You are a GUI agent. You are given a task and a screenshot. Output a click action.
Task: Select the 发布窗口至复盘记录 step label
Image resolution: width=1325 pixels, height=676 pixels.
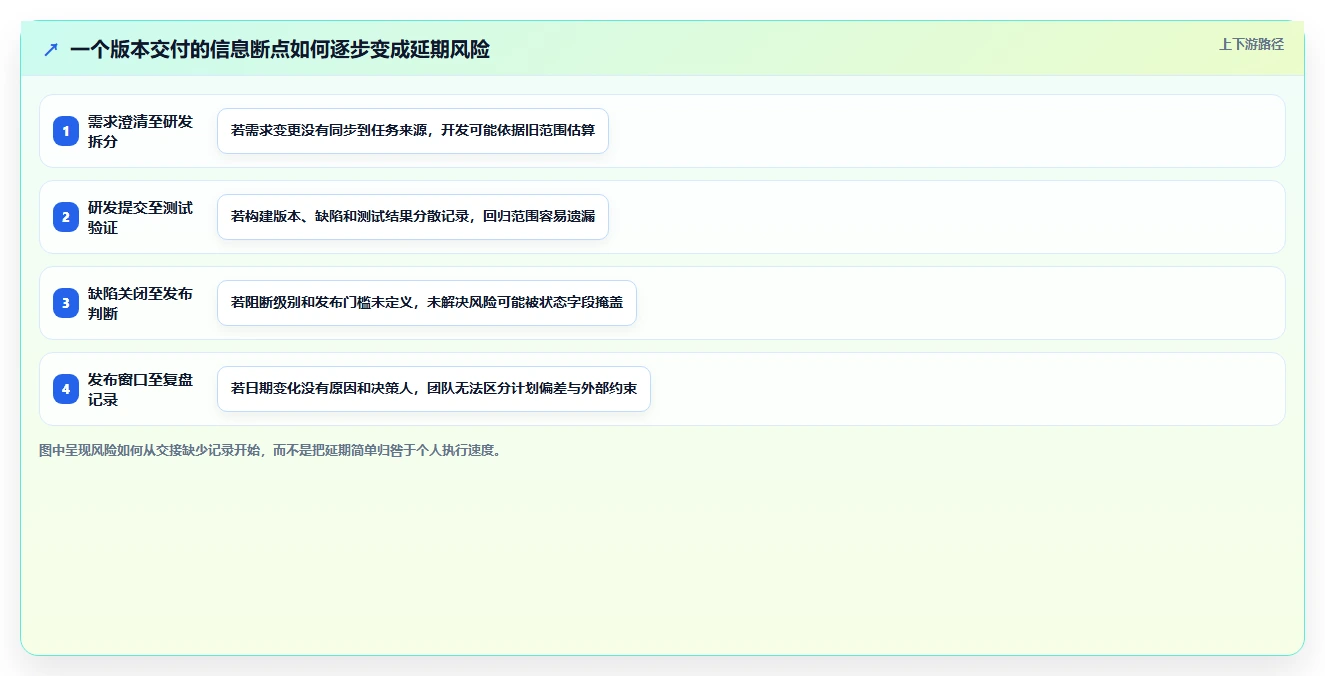(x=140, y=389)
